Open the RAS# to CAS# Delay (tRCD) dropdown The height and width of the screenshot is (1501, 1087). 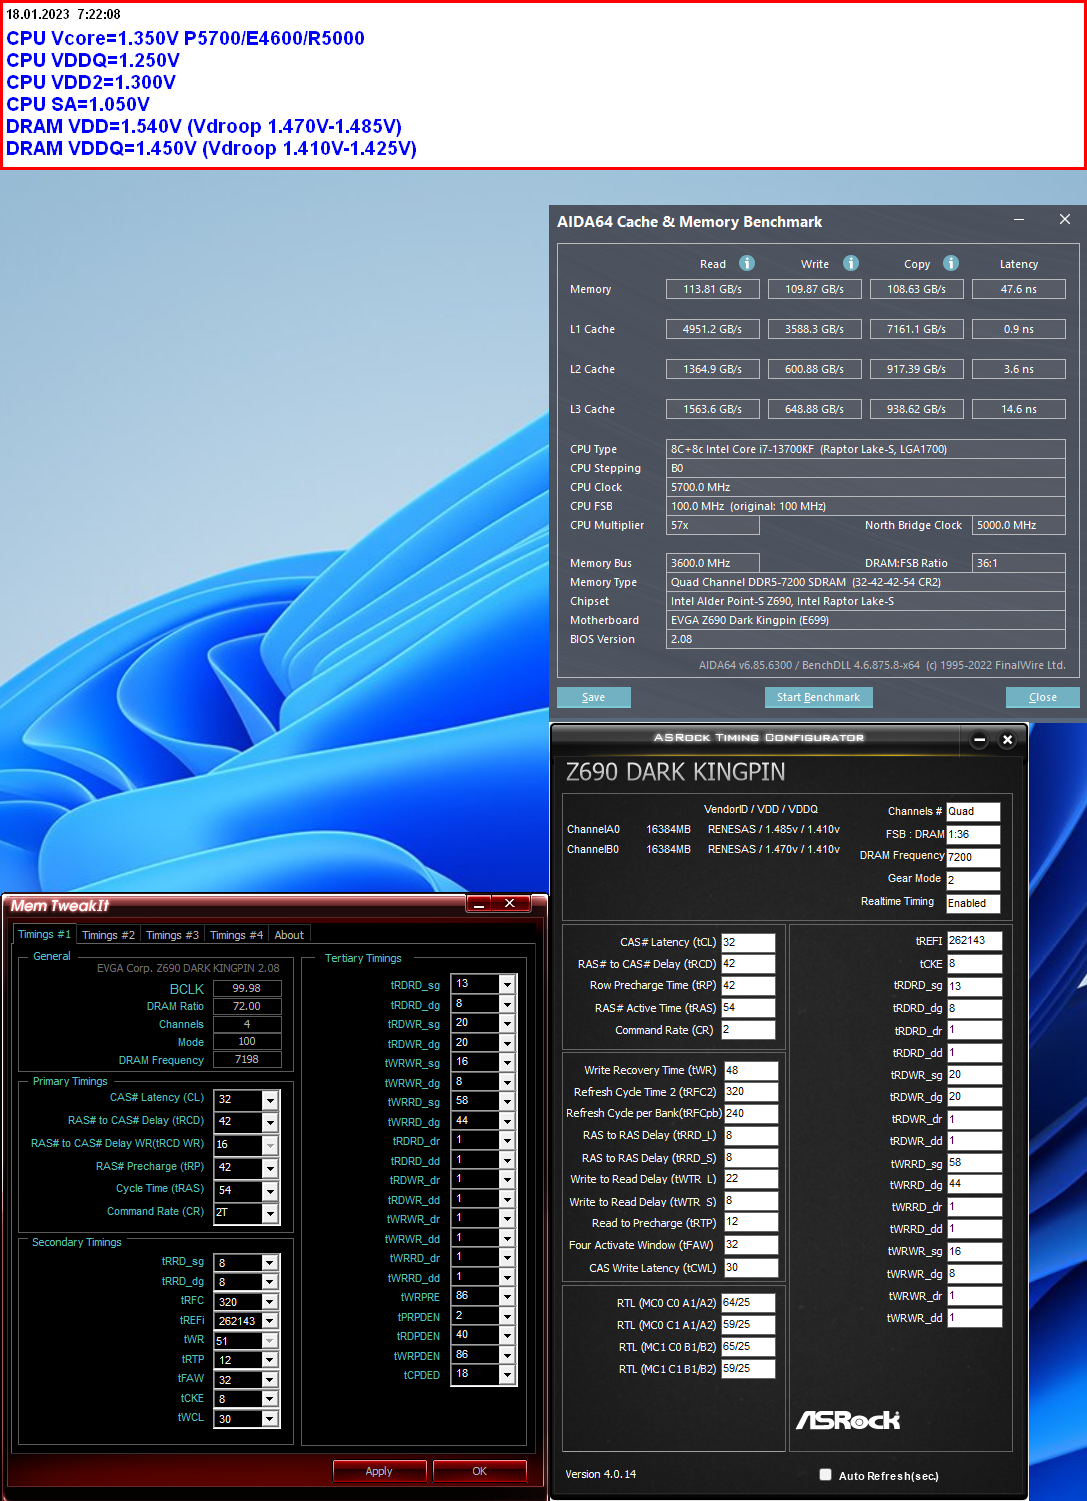click(270, 1122)
